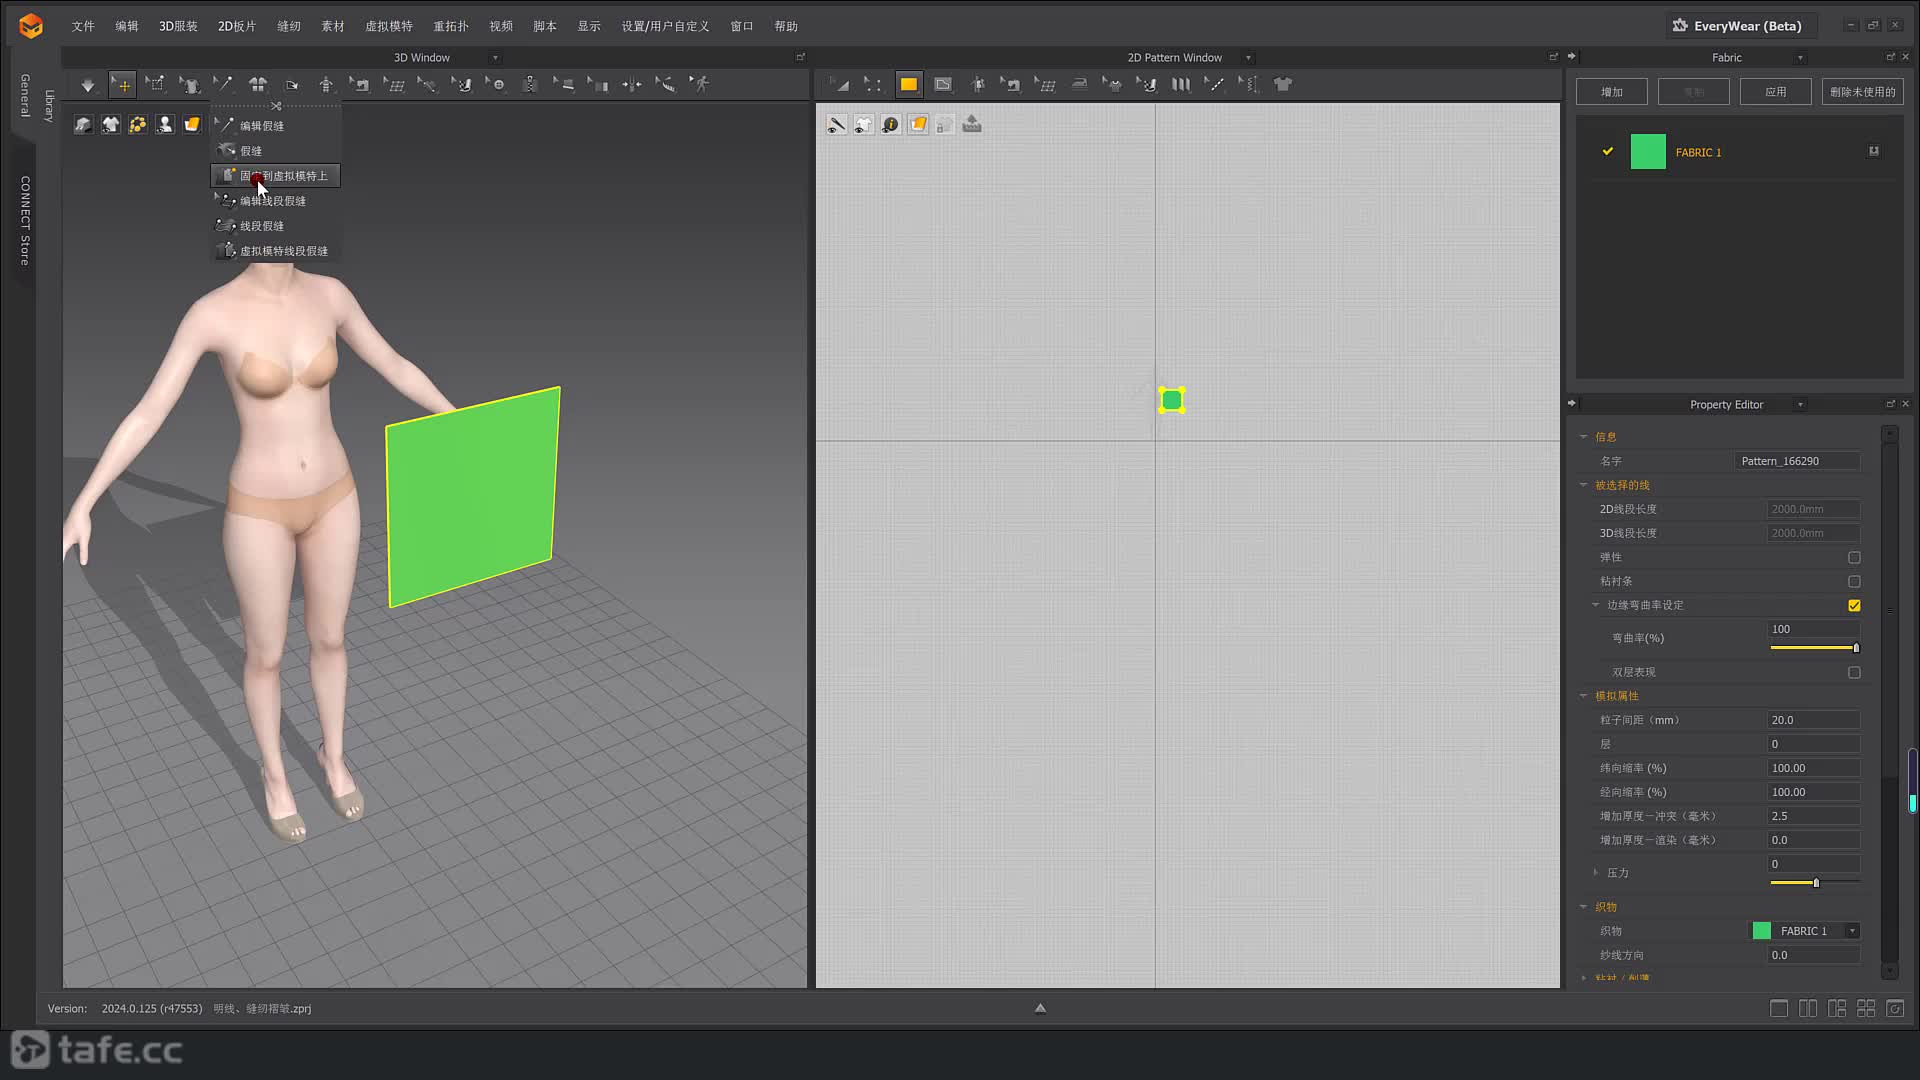Click the 应用 button in Fabric panel

tap(1776, 92)
